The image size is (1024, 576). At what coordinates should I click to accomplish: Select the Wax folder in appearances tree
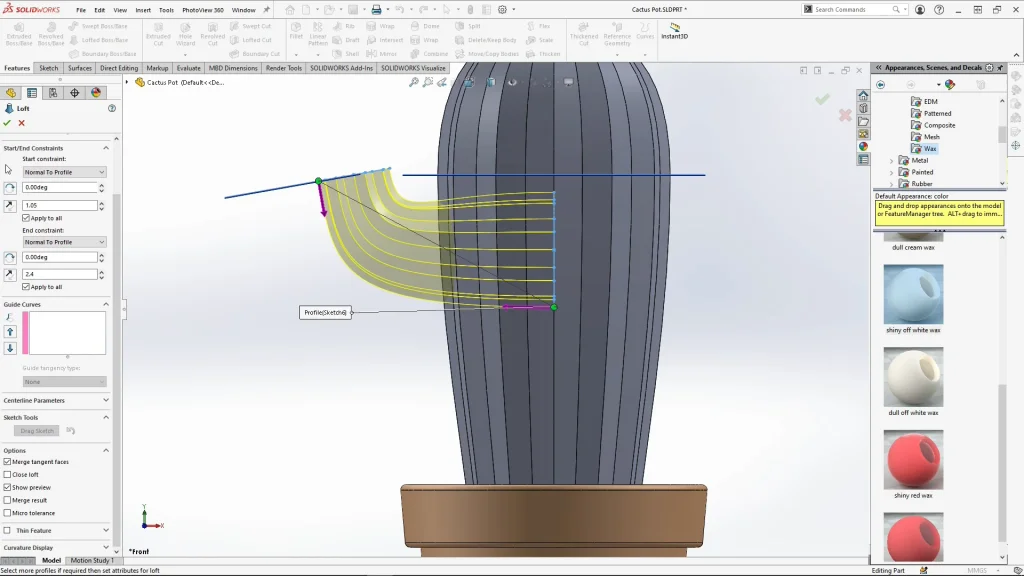[930, 149]
